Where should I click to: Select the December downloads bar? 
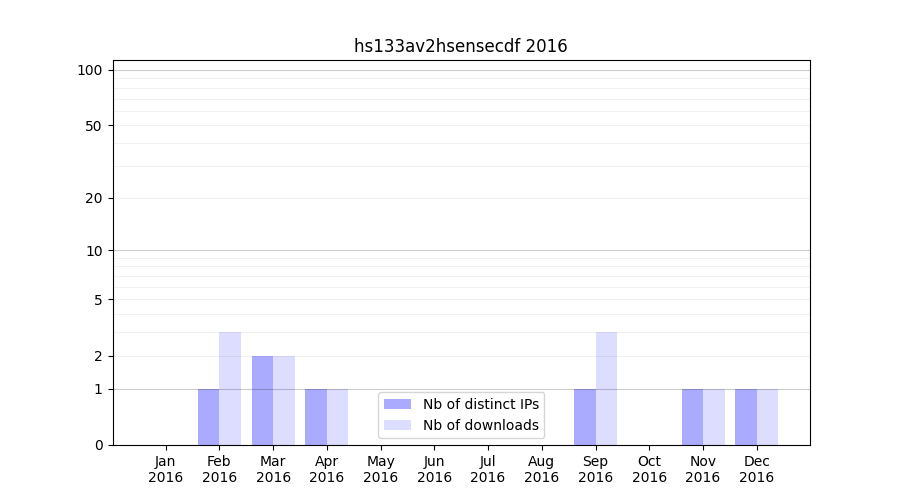pyautogui.click(x=767, y=417)
